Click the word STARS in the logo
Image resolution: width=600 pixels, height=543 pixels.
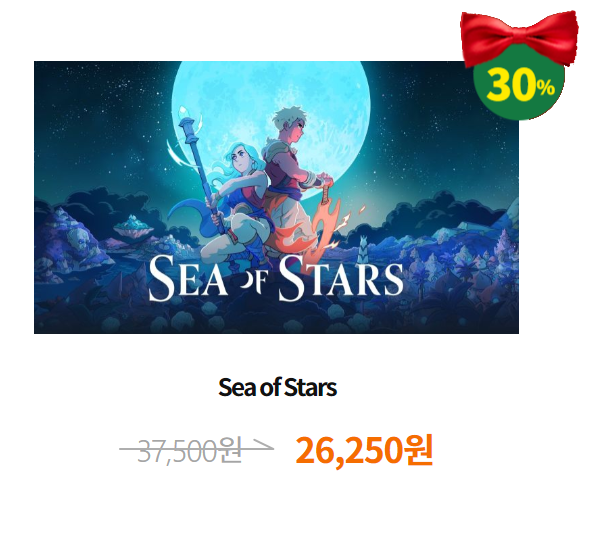point(341,278)
